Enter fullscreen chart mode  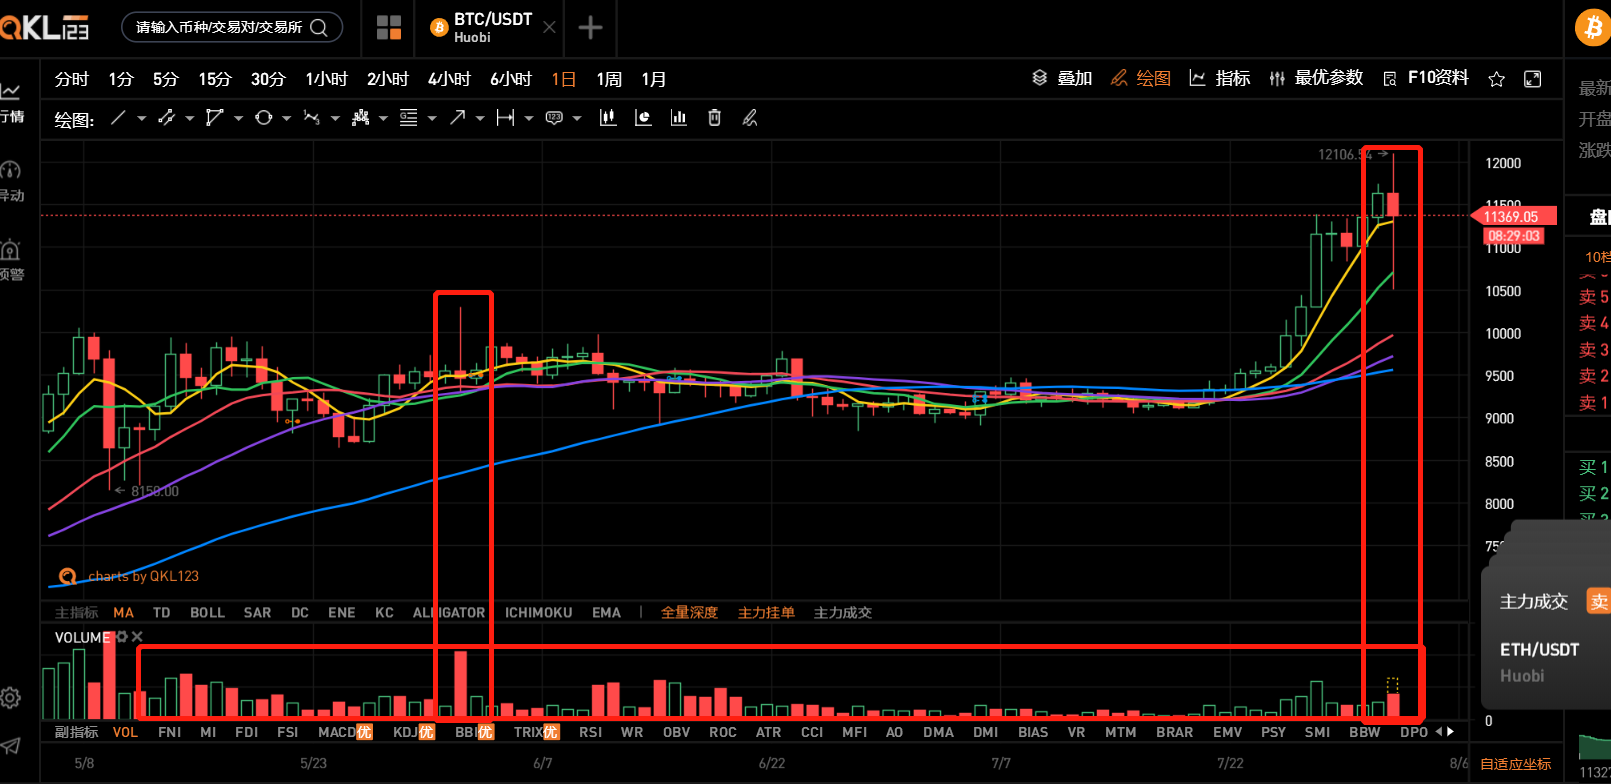(1532, 79)
